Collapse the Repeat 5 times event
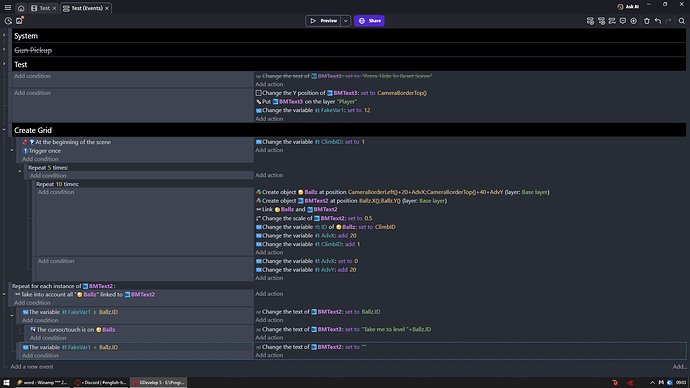Viewport: 690px width, 388px height. (20, 171)
